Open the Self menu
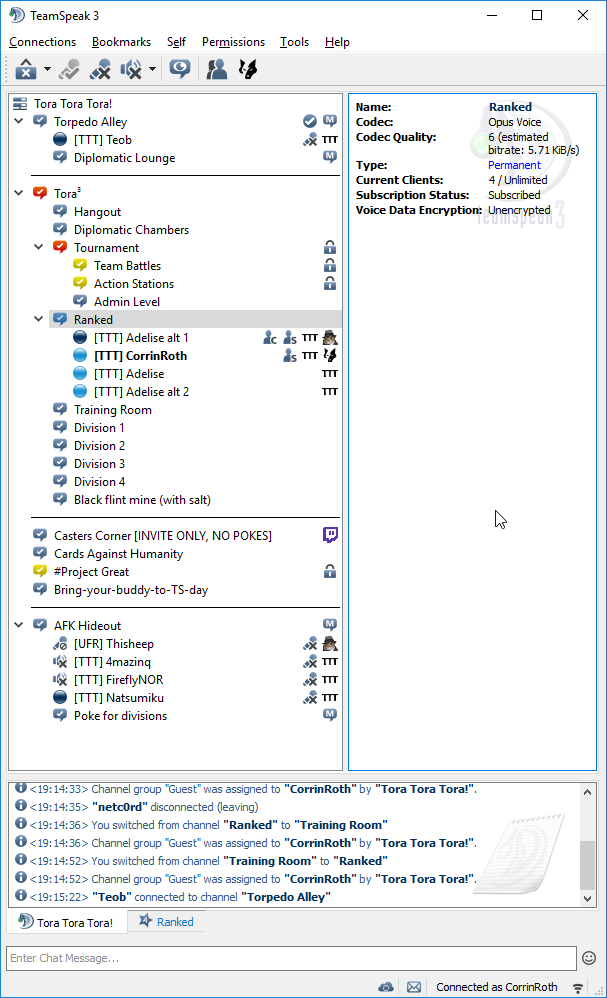607x998 pixels. pyautogui.click(x=176, y=42)
